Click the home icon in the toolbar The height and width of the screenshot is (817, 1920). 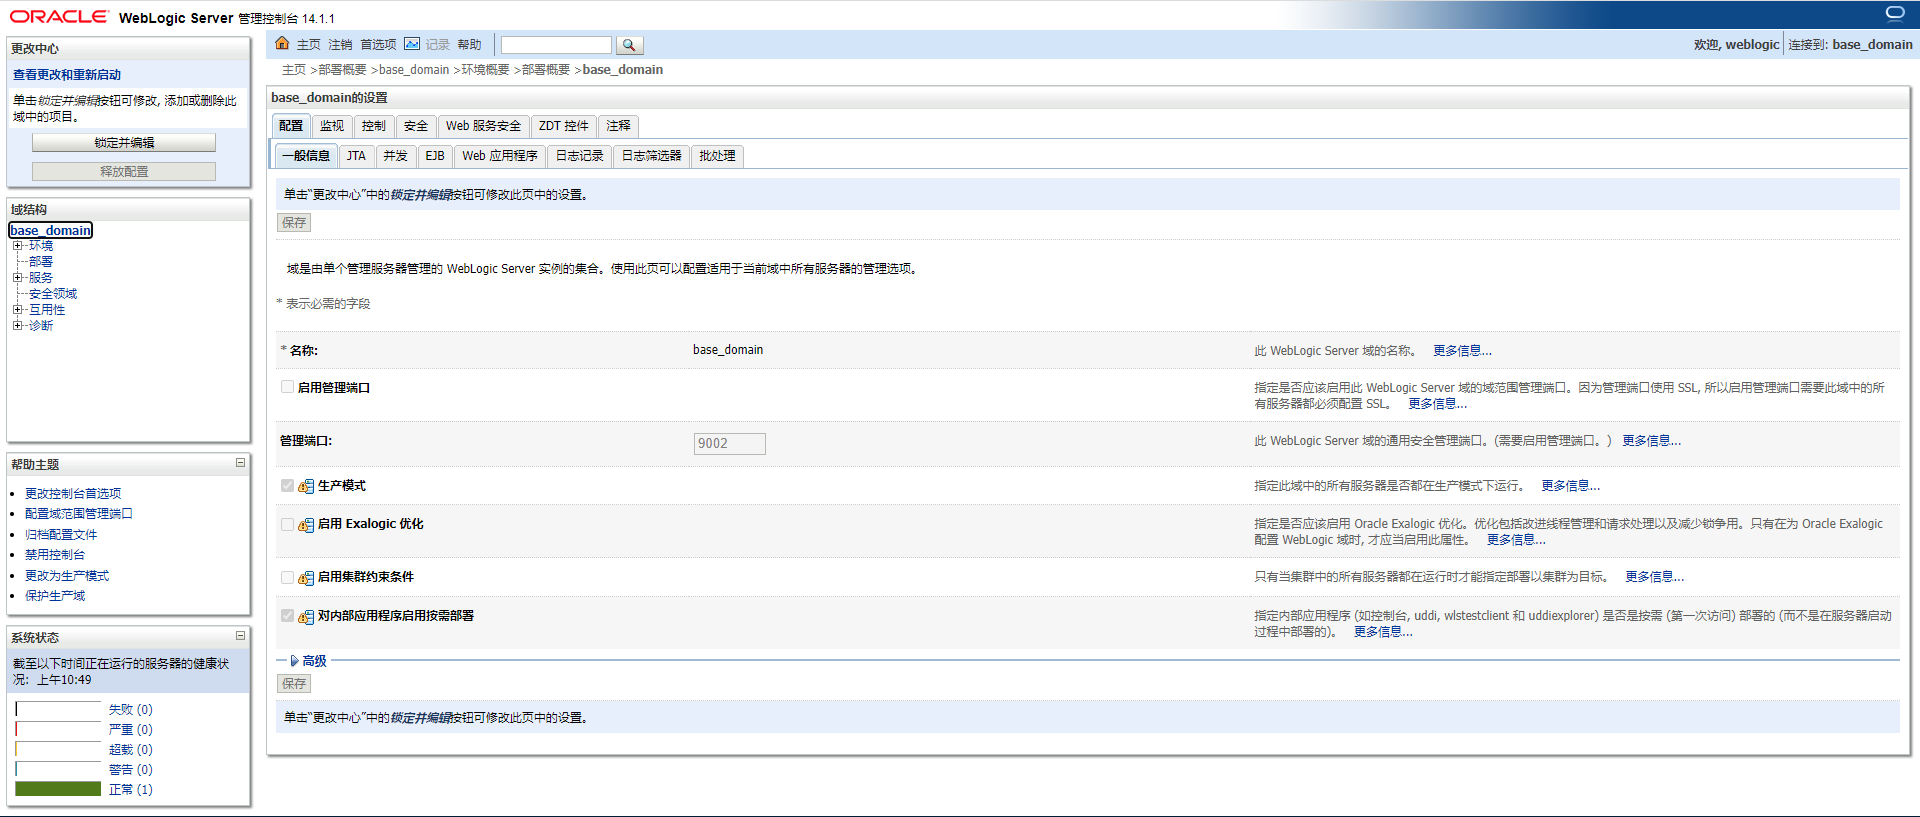(282, 44)
